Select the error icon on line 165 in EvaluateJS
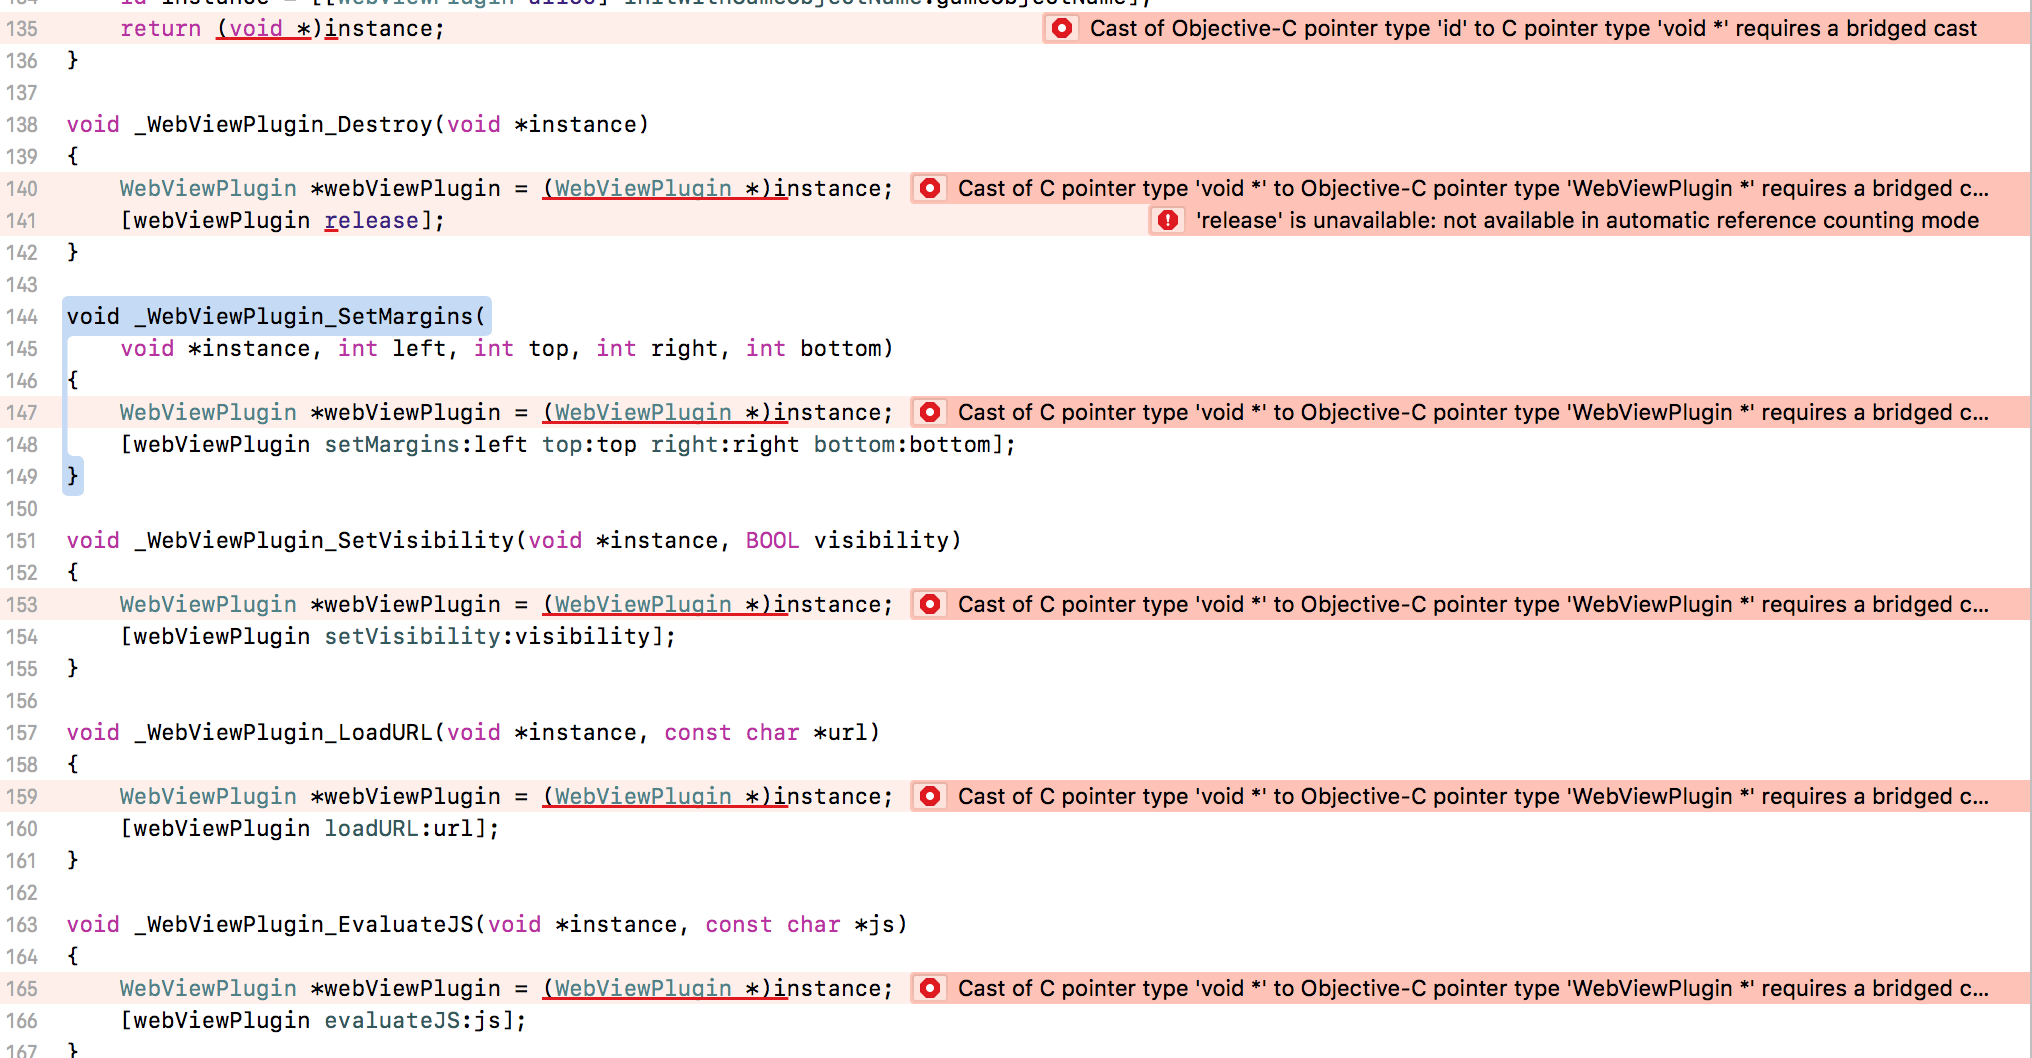2032x1058 pixels. pyautogui.click(x=930, y=988)
